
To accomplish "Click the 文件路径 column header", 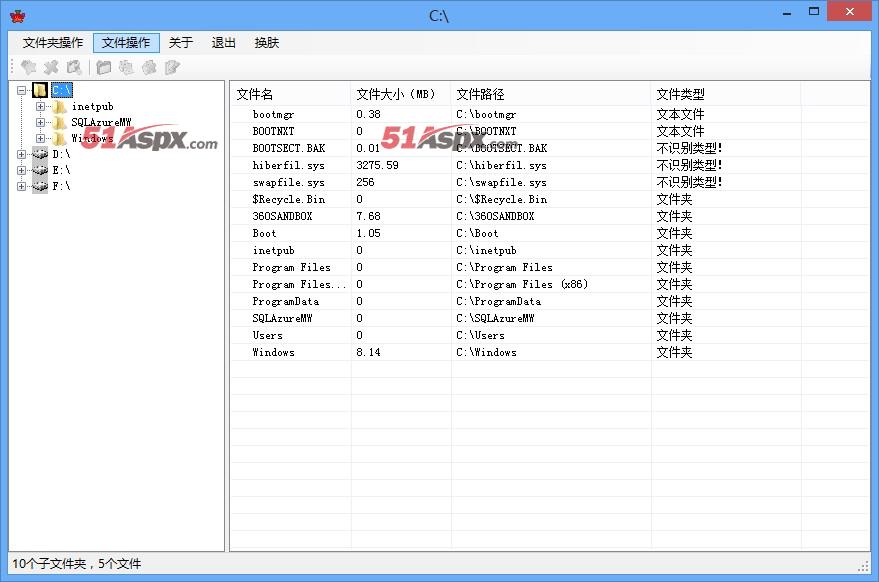I will (x=551, y=94).
